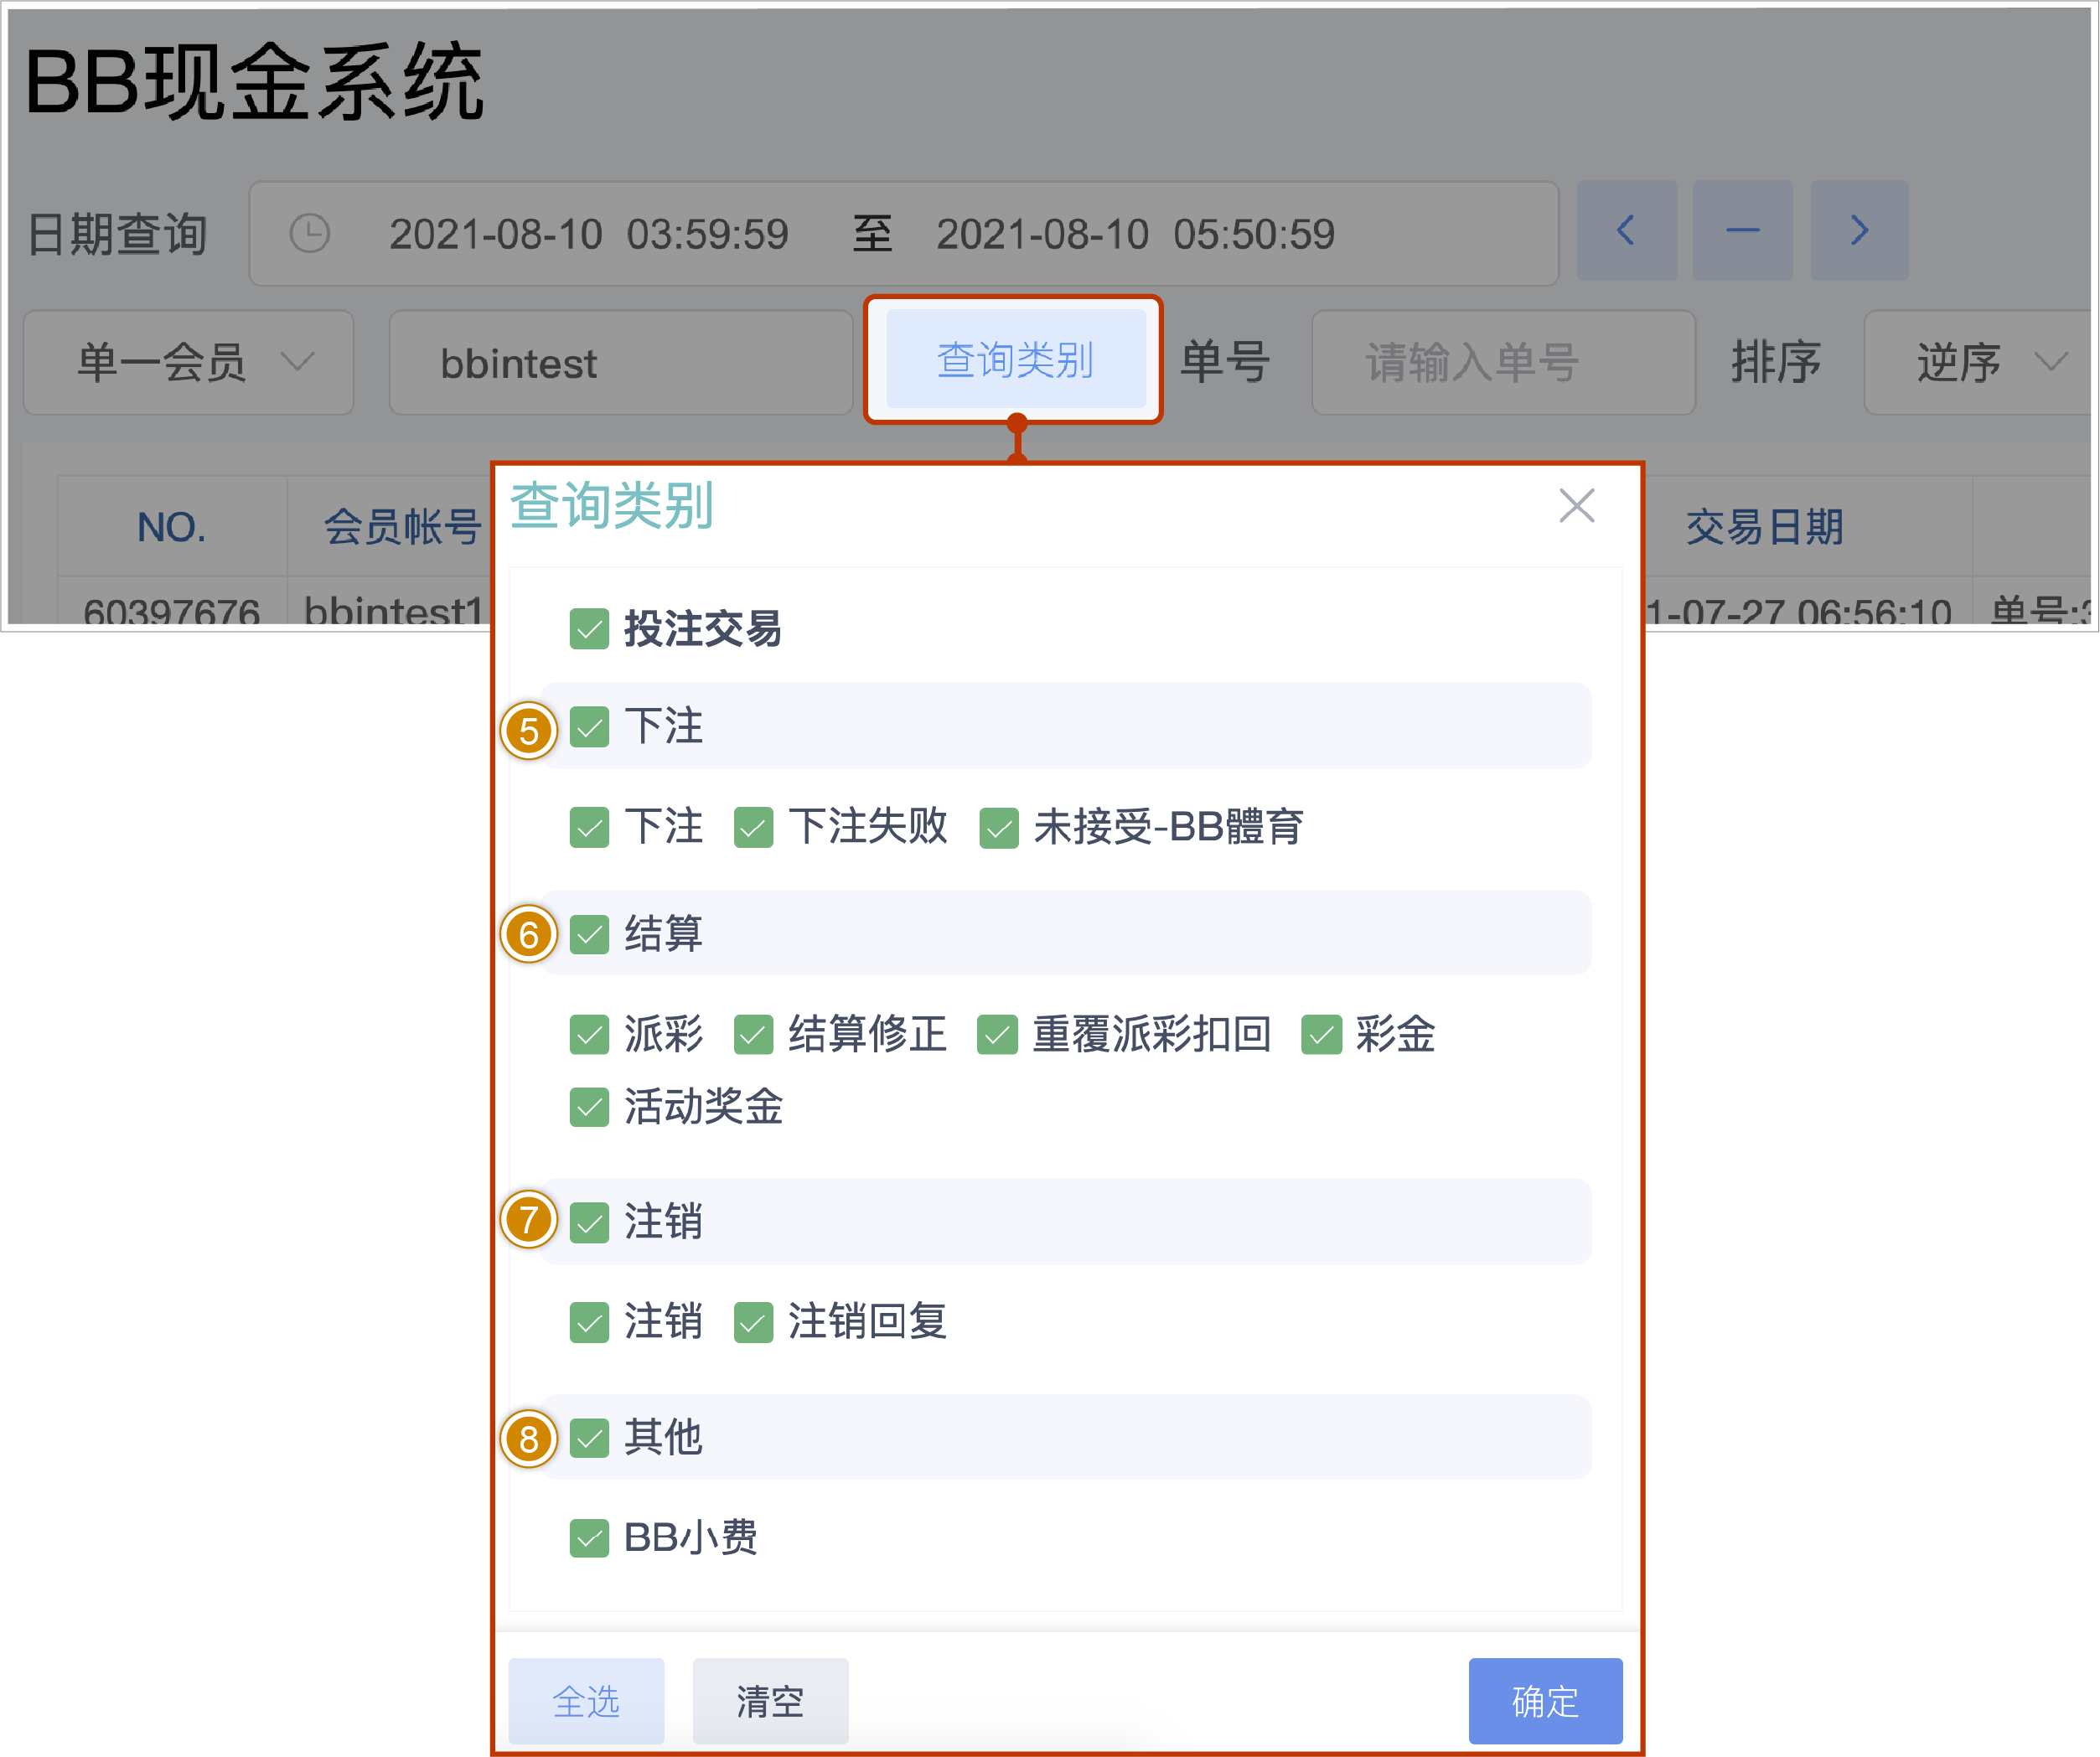Click the numbered marker 5 badge

(x=529, y=731)
